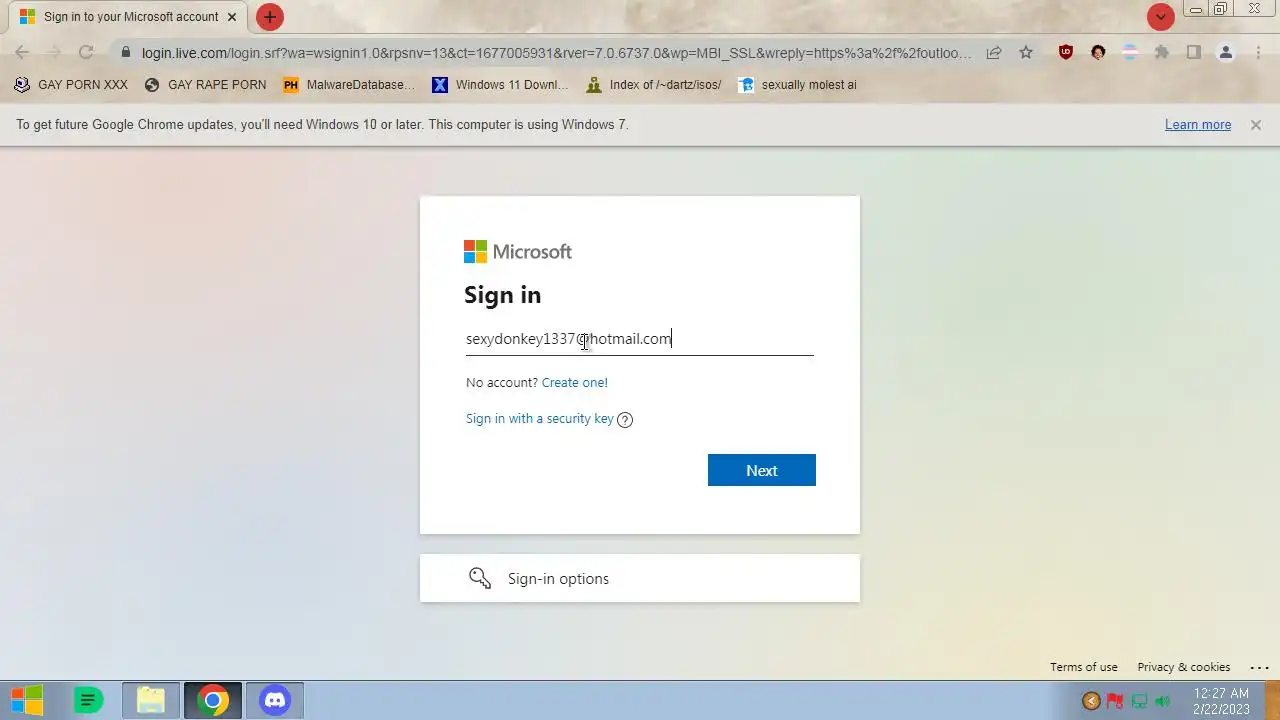Open the 'Windows 11 Downl...' bookmark
This screenshot has height=720, width=1280.
tap(500, 85)
